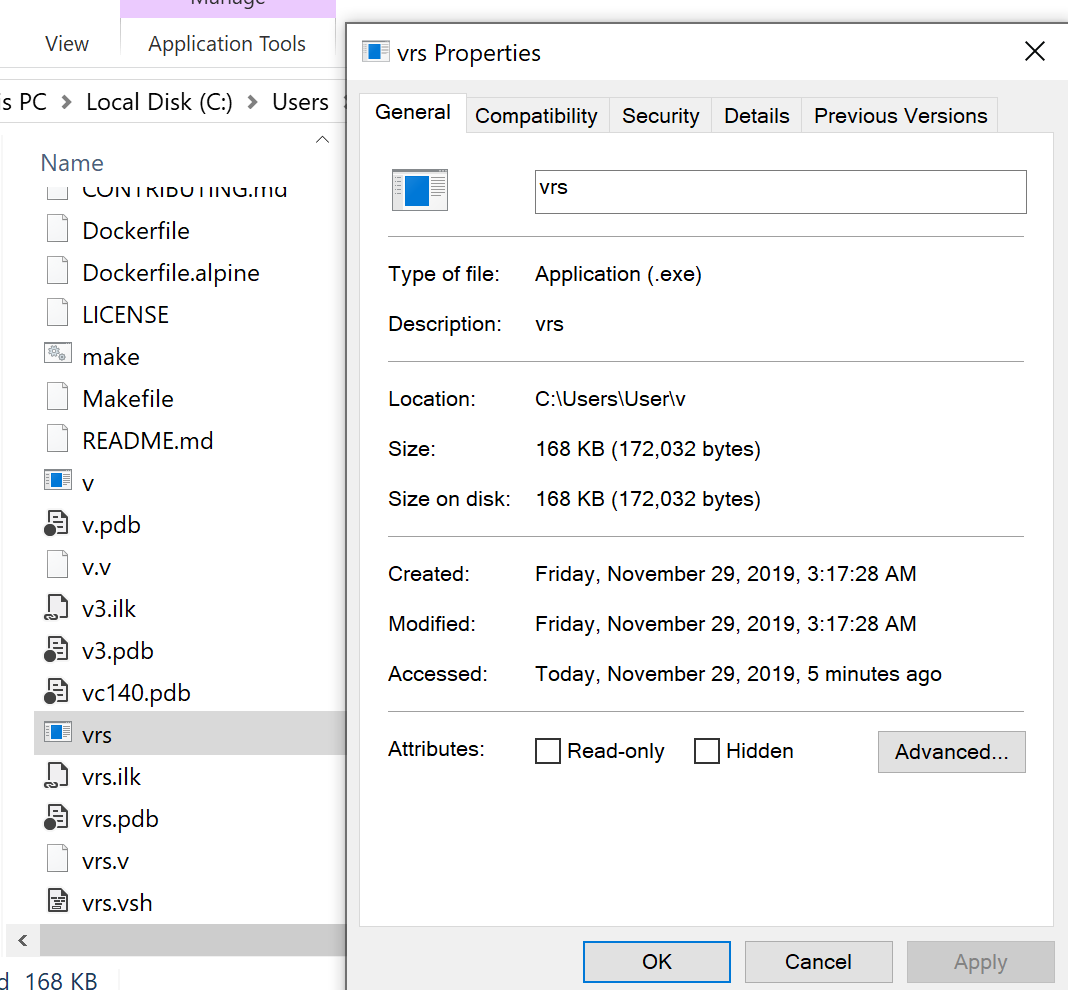Click the large vrs application icon in Properties
1068x990 pixels.
[420, 190]
